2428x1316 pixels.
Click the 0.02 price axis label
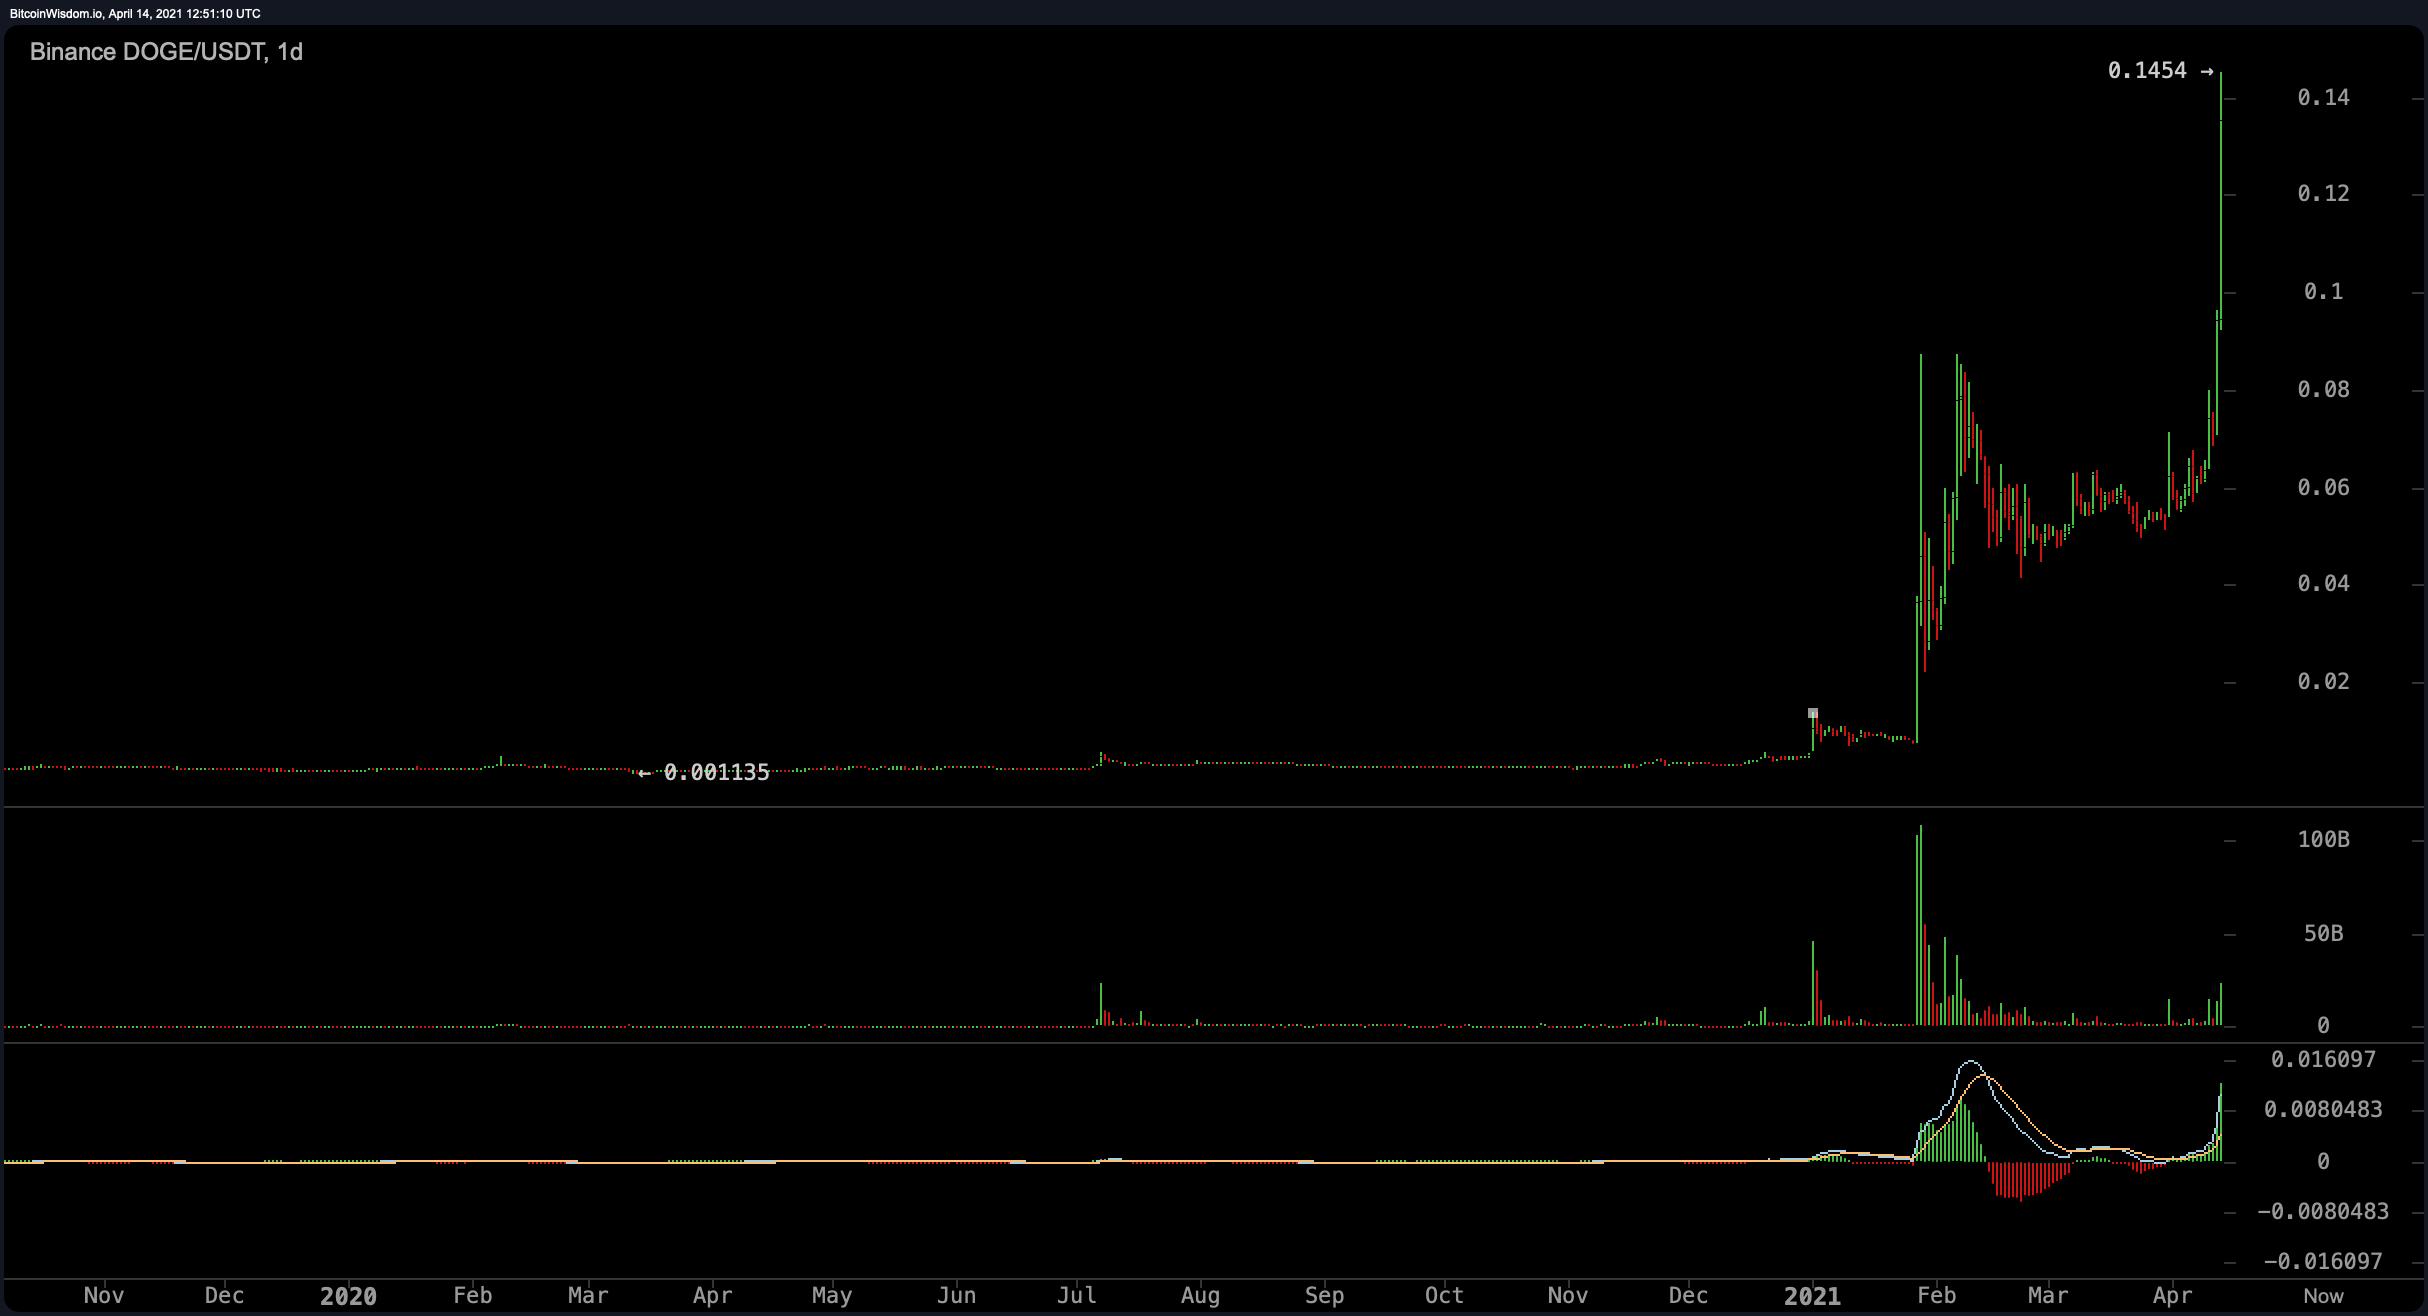(x=2323, y=682)
